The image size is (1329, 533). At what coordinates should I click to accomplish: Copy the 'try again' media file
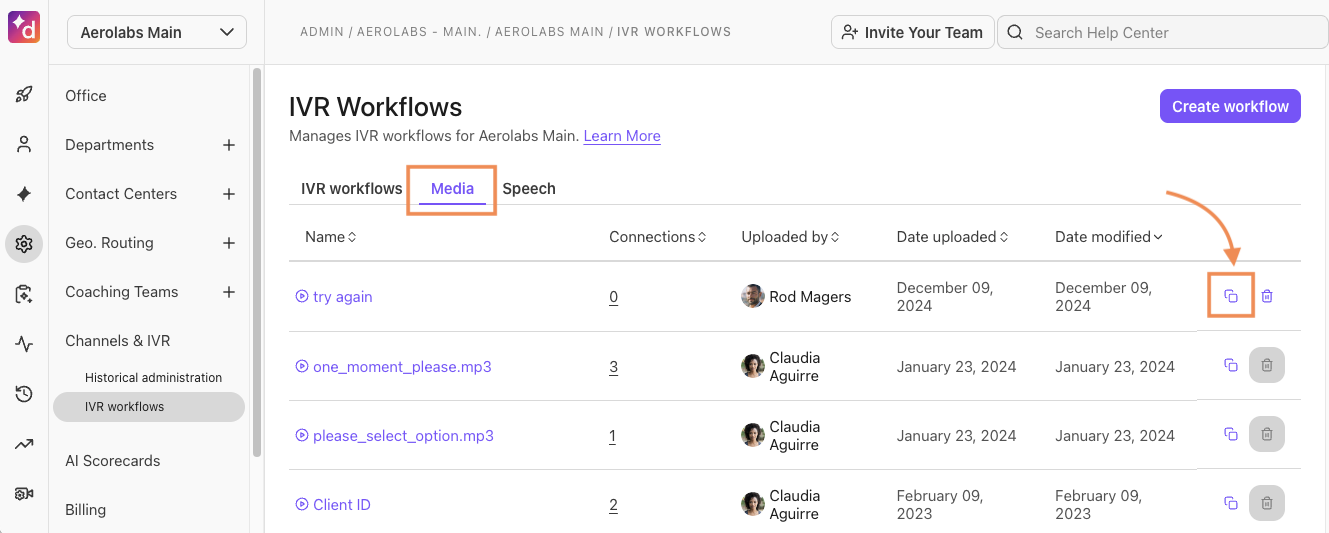(x=1231, y=296)
